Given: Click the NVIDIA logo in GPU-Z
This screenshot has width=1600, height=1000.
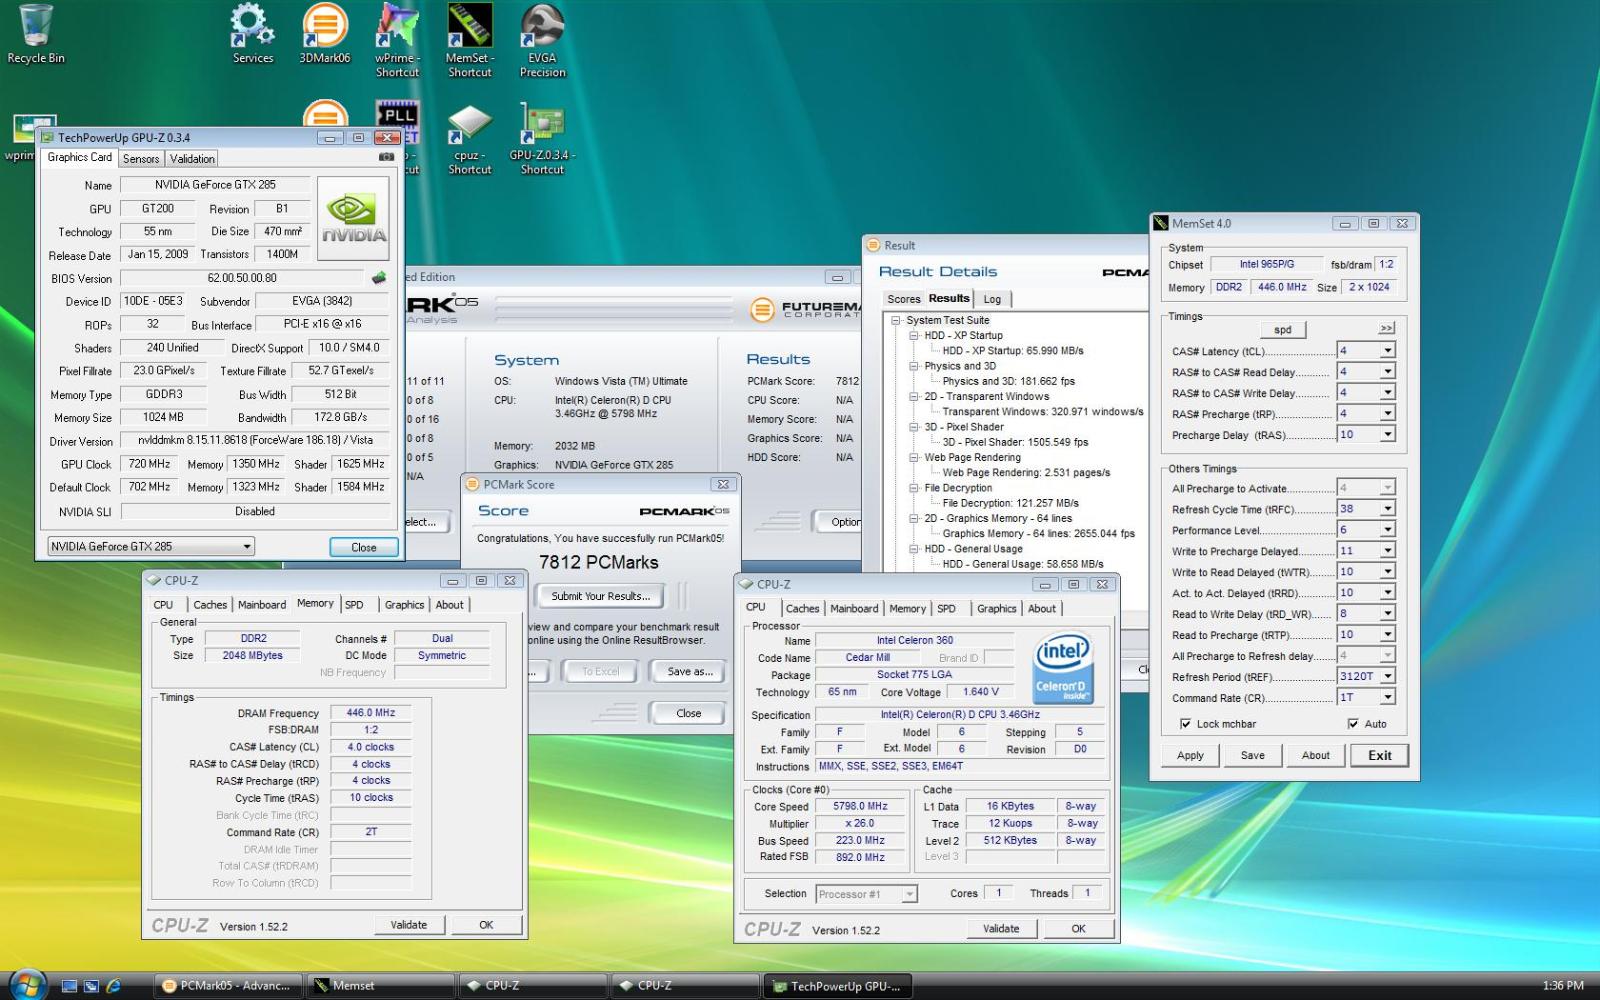Looking at the screenshot, I should pyautogui.click(x=353, y=219).
